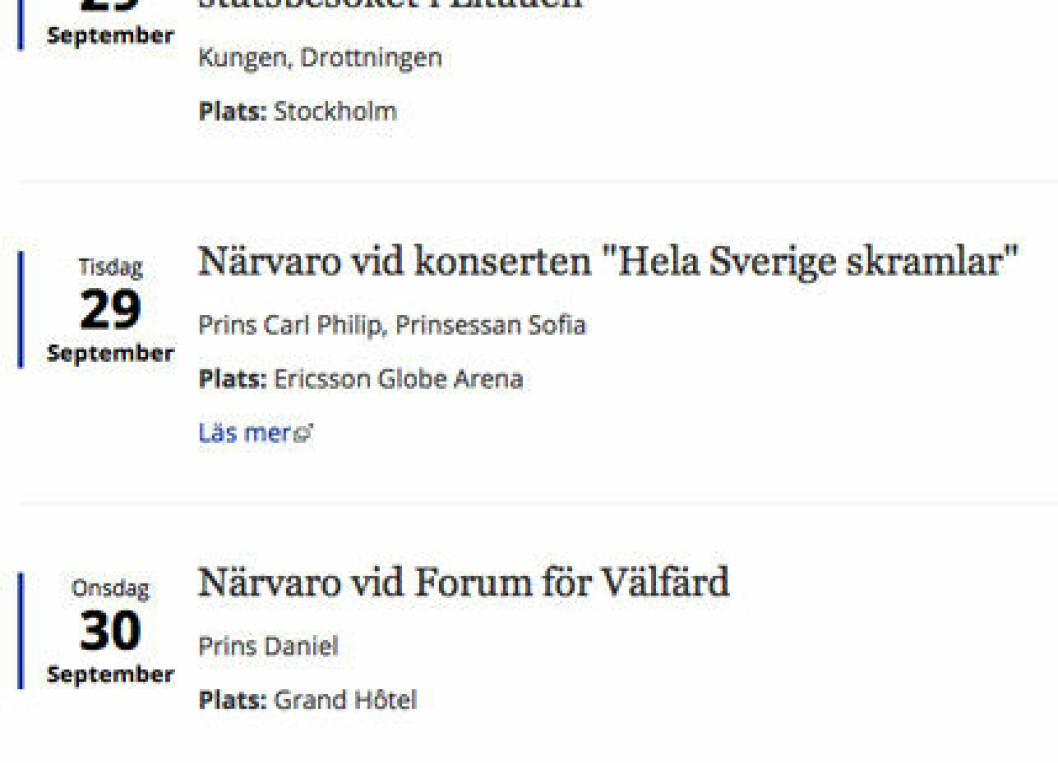Click the blue marker bar beside Onsdag 30
1058x763 pixels.
pyautogui.click(x=20, y=631)
